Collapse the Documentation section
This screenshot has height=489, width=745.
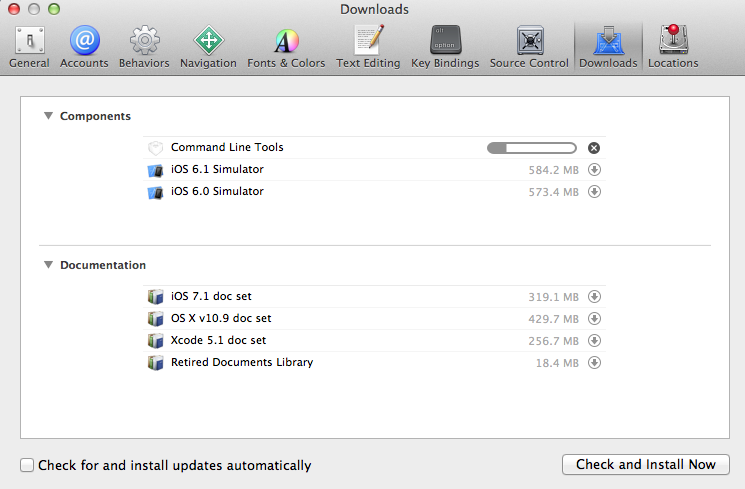[x=48, y=265]
